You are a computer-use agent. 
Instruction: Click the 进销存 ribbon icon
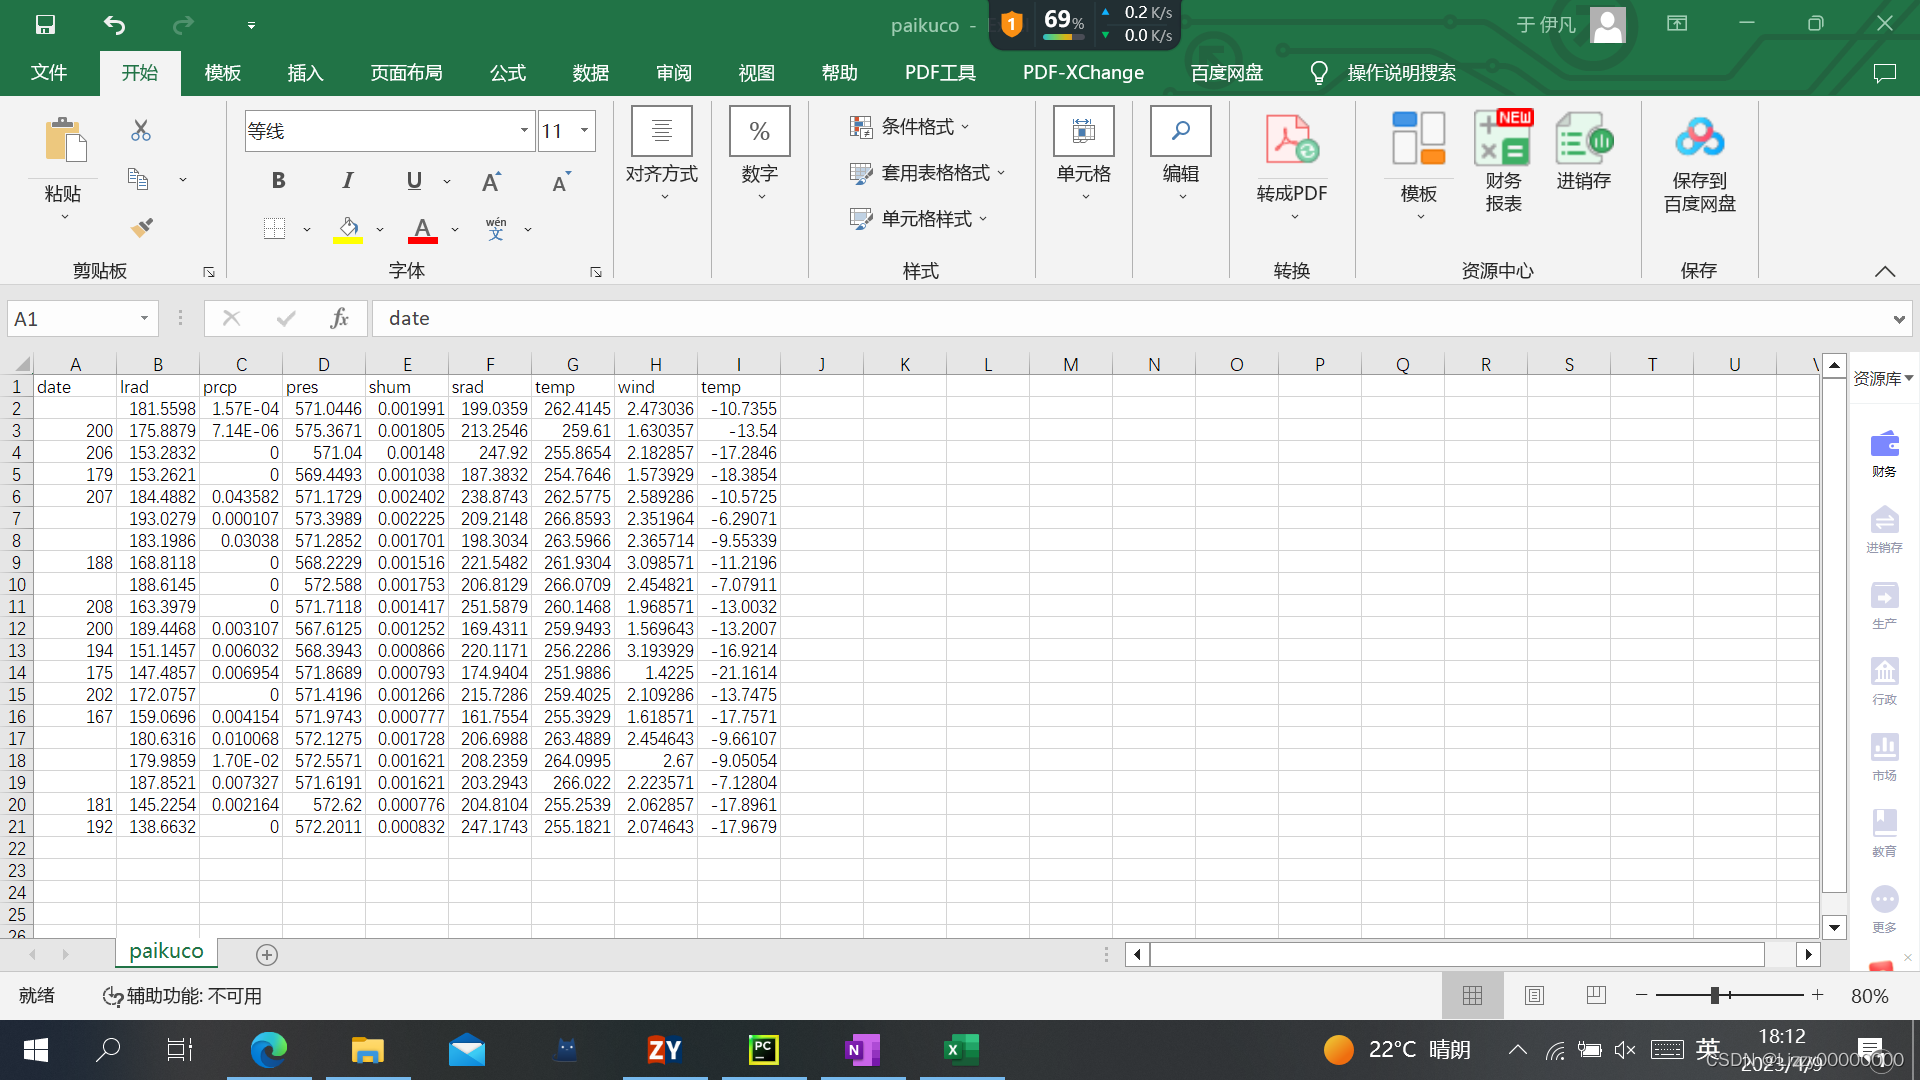pos(1583,140)
